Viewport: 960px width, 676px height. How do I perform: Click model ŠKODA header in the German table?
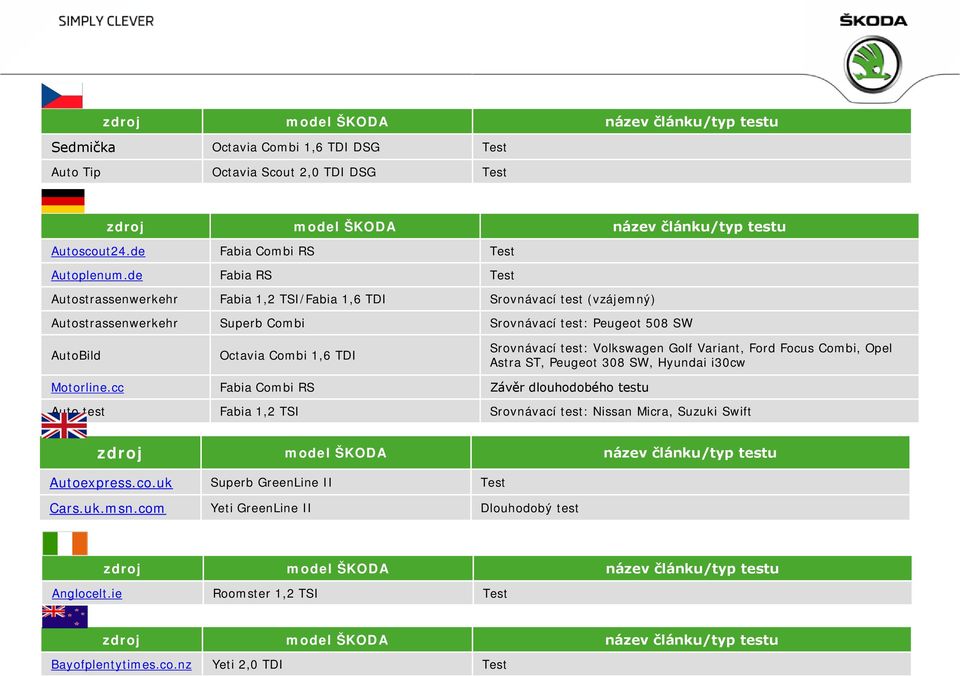345,226
